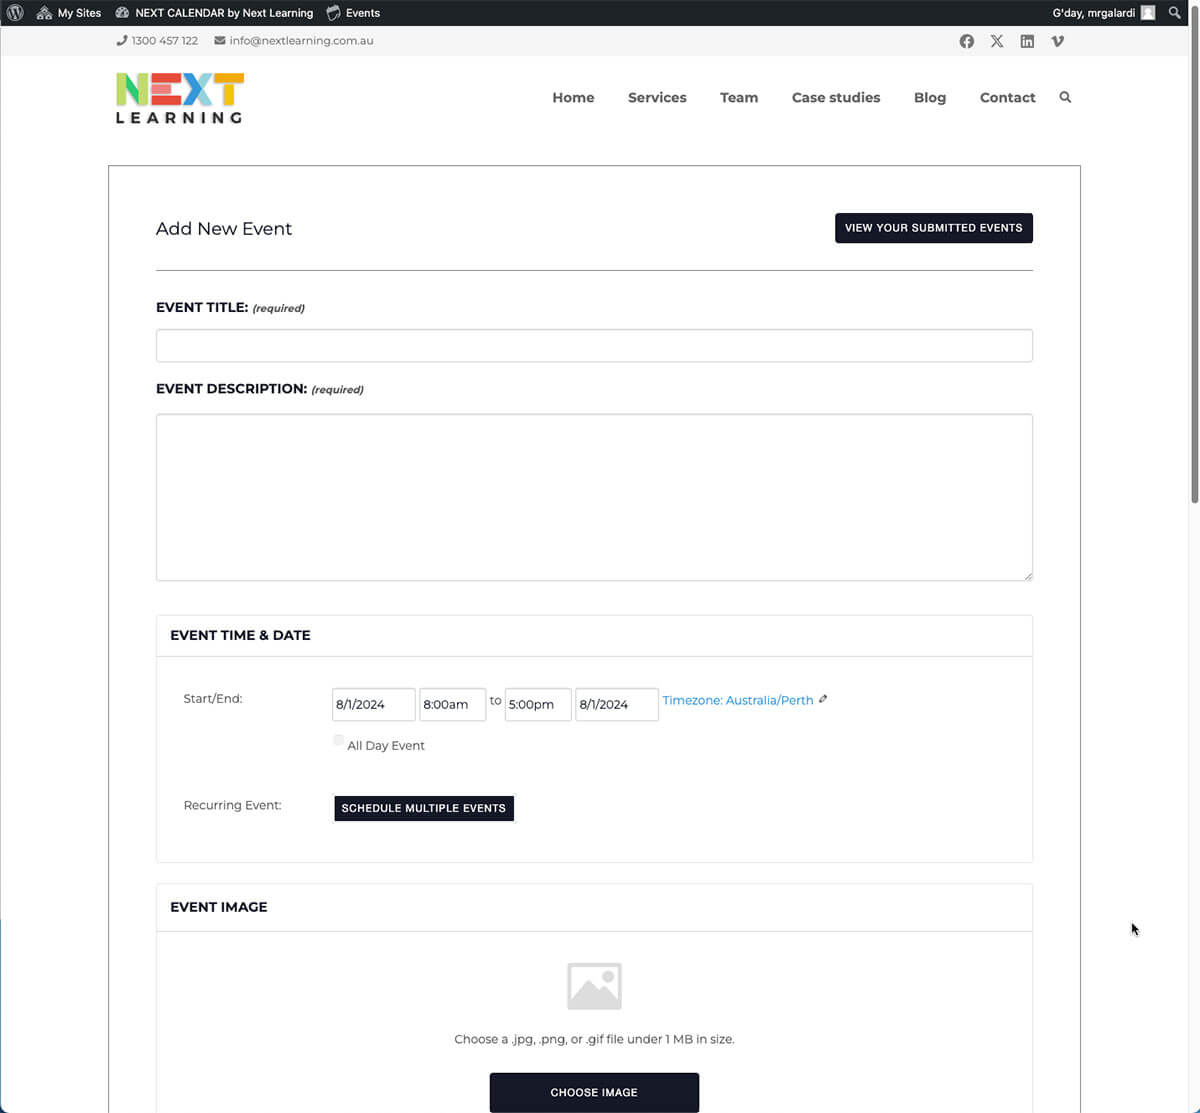Click the My Sites icon

44,13
